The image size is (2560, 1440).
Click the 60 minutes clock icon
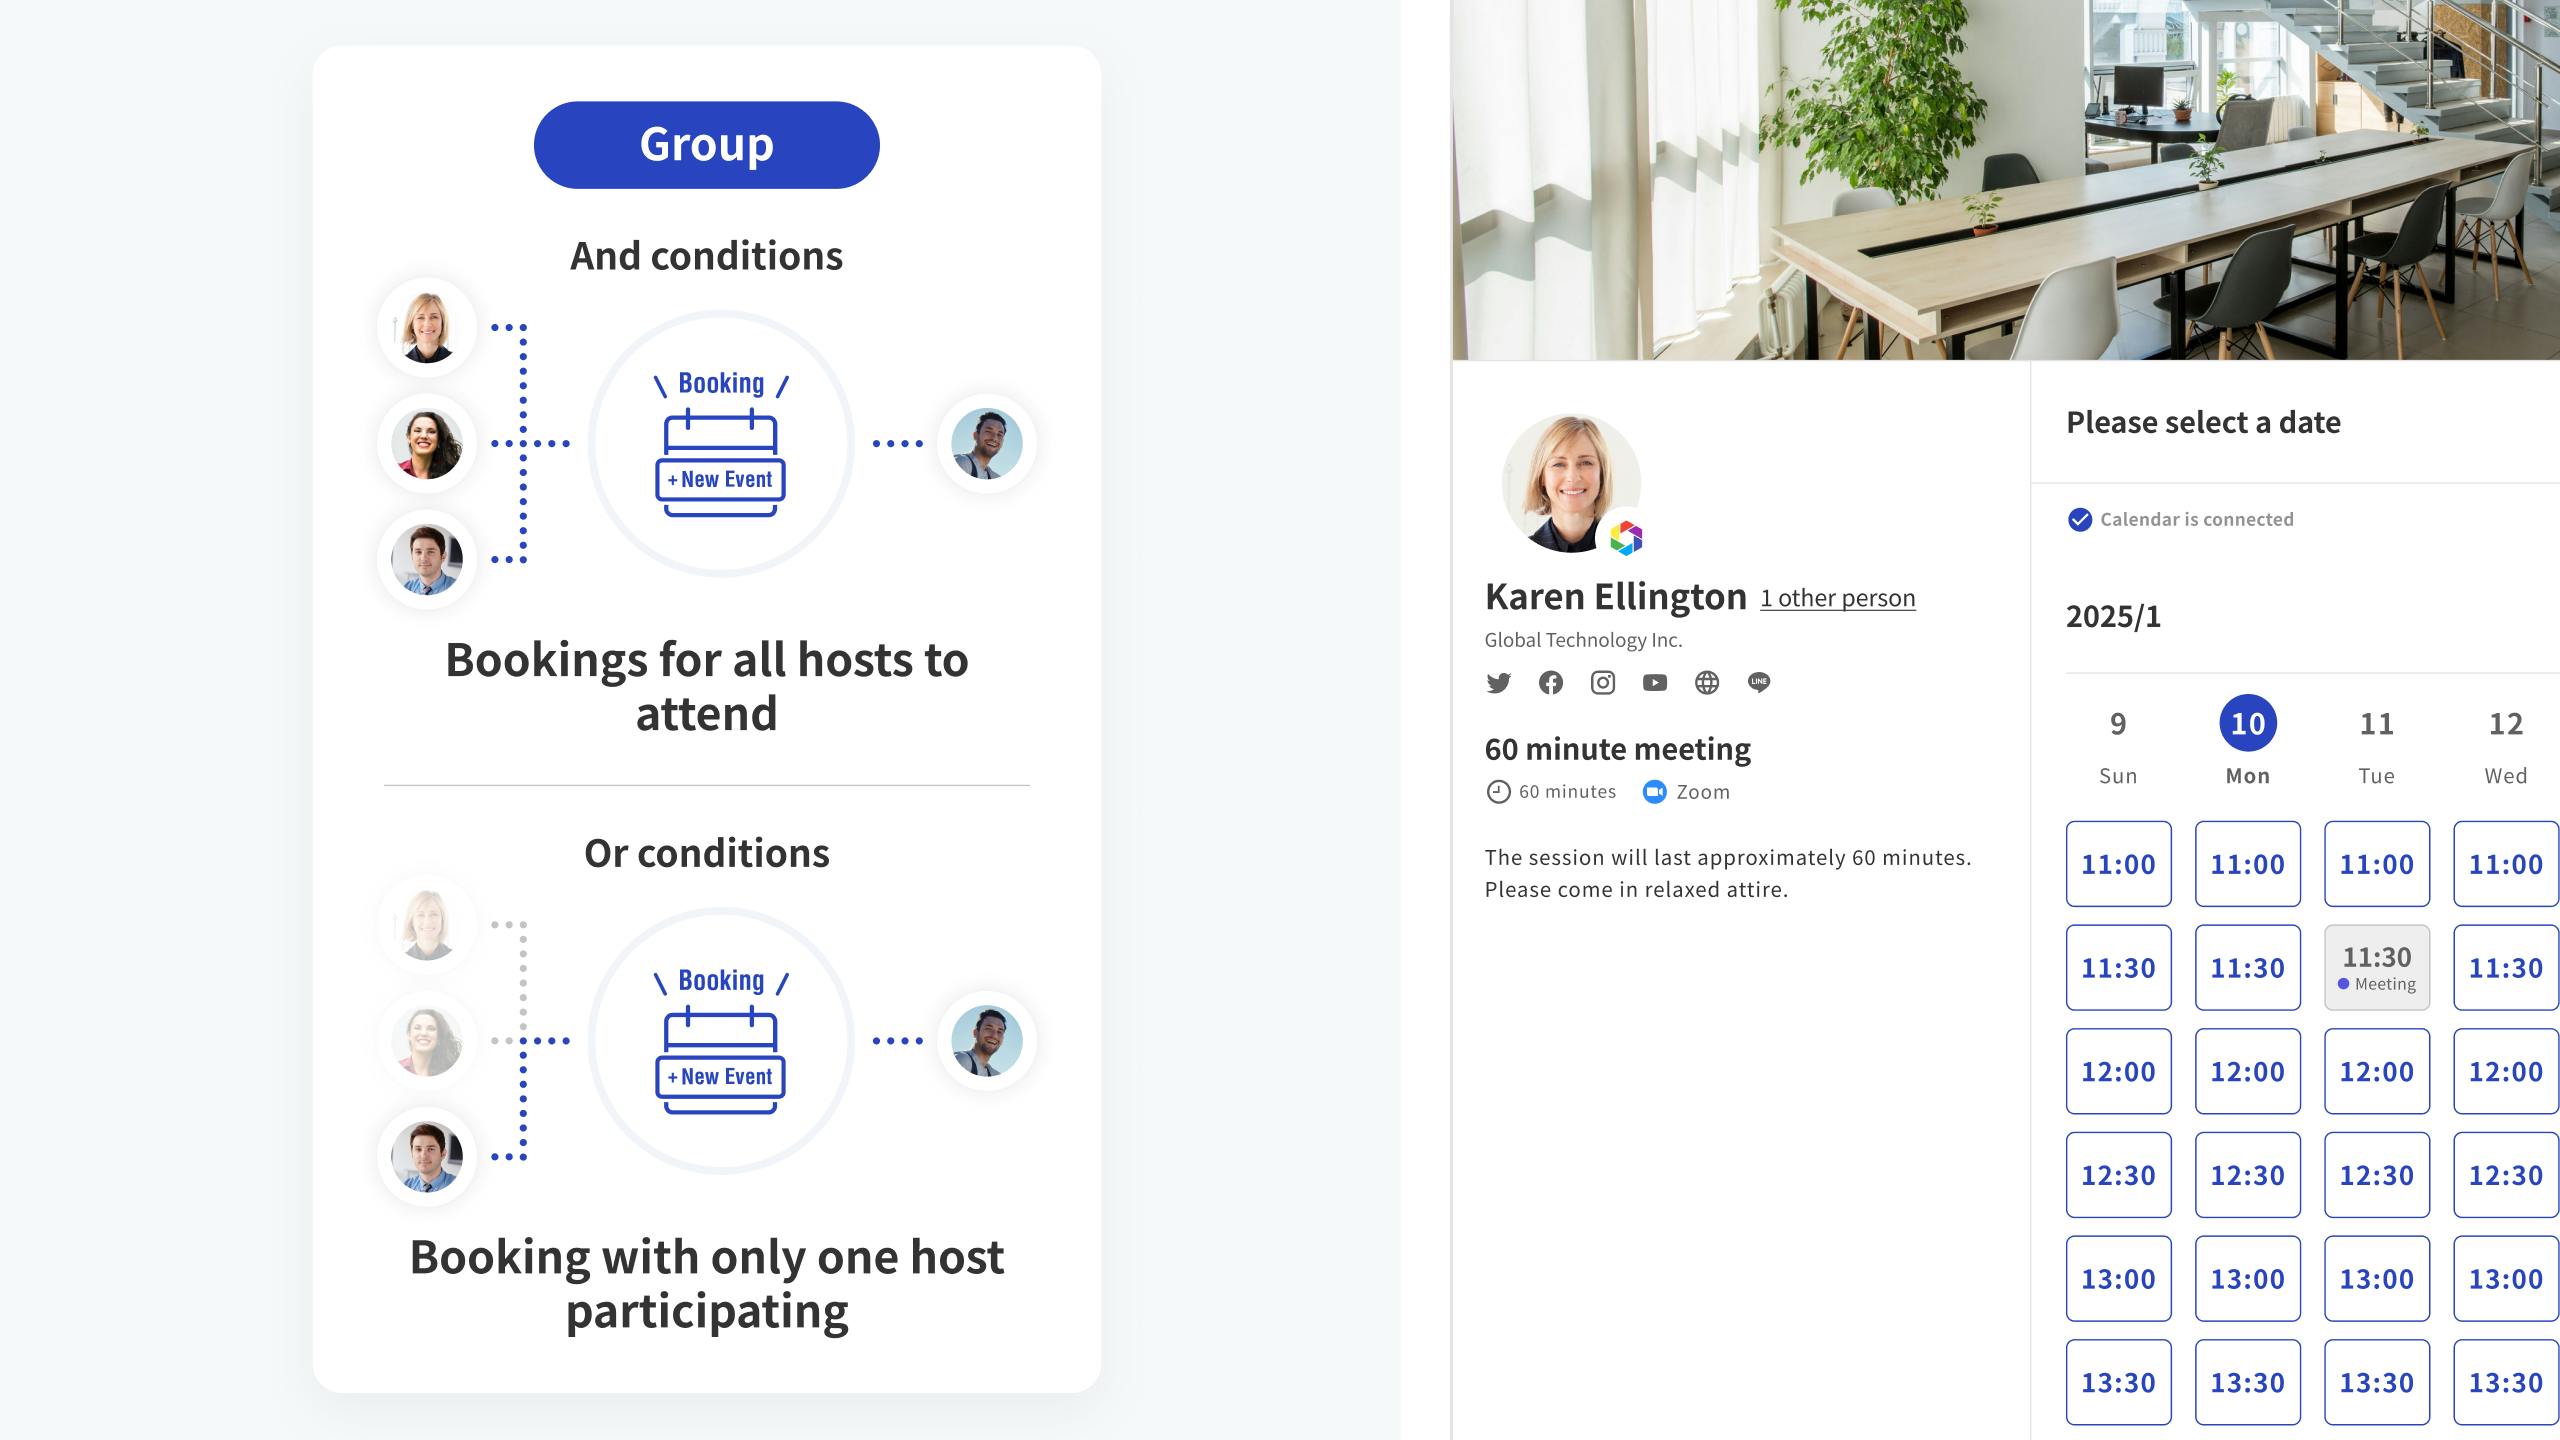[1498, 792]
